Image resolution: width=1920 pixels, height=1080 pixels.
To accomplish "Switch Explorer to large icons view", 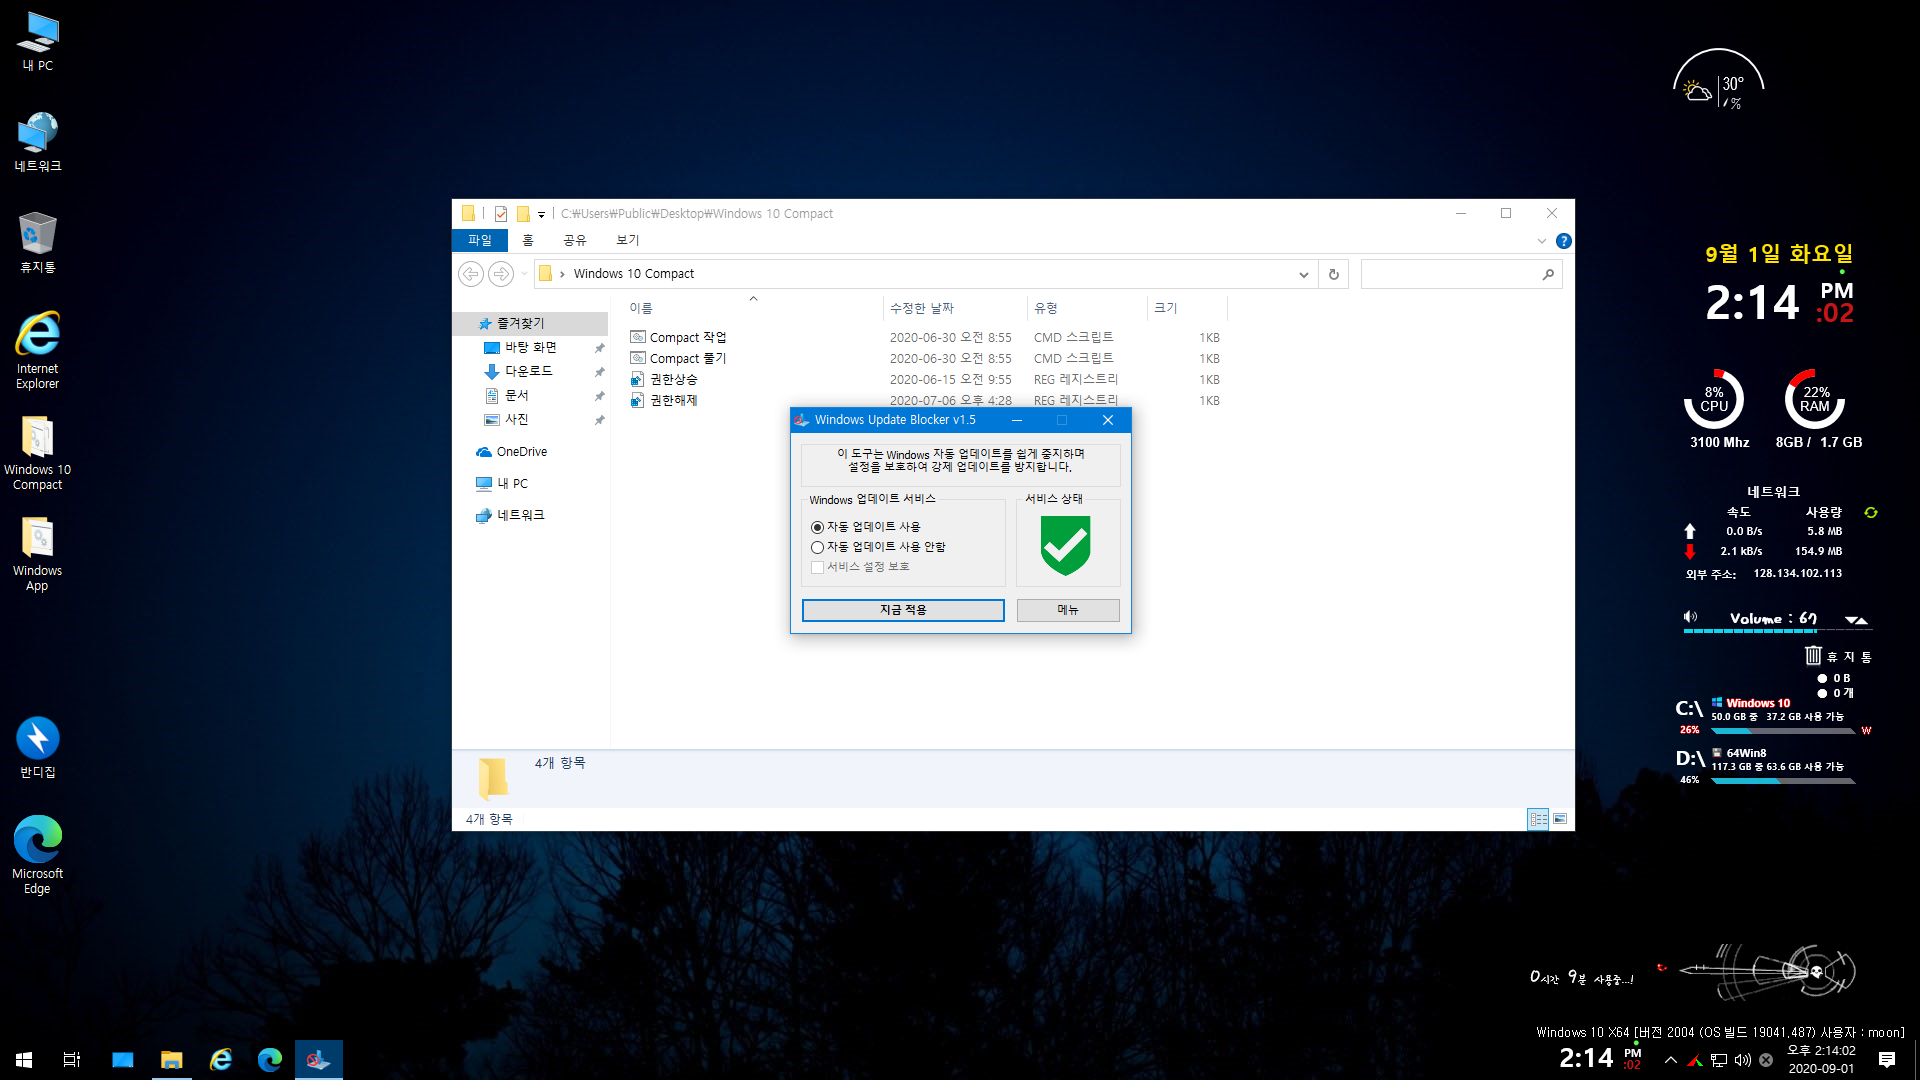I will click(x=1560, y=819).
